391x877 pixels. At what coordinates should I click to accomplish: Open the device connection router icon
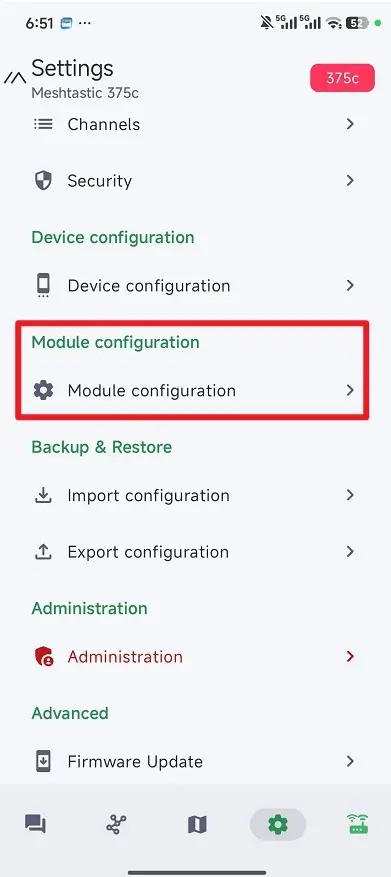(x=358, y=824)
